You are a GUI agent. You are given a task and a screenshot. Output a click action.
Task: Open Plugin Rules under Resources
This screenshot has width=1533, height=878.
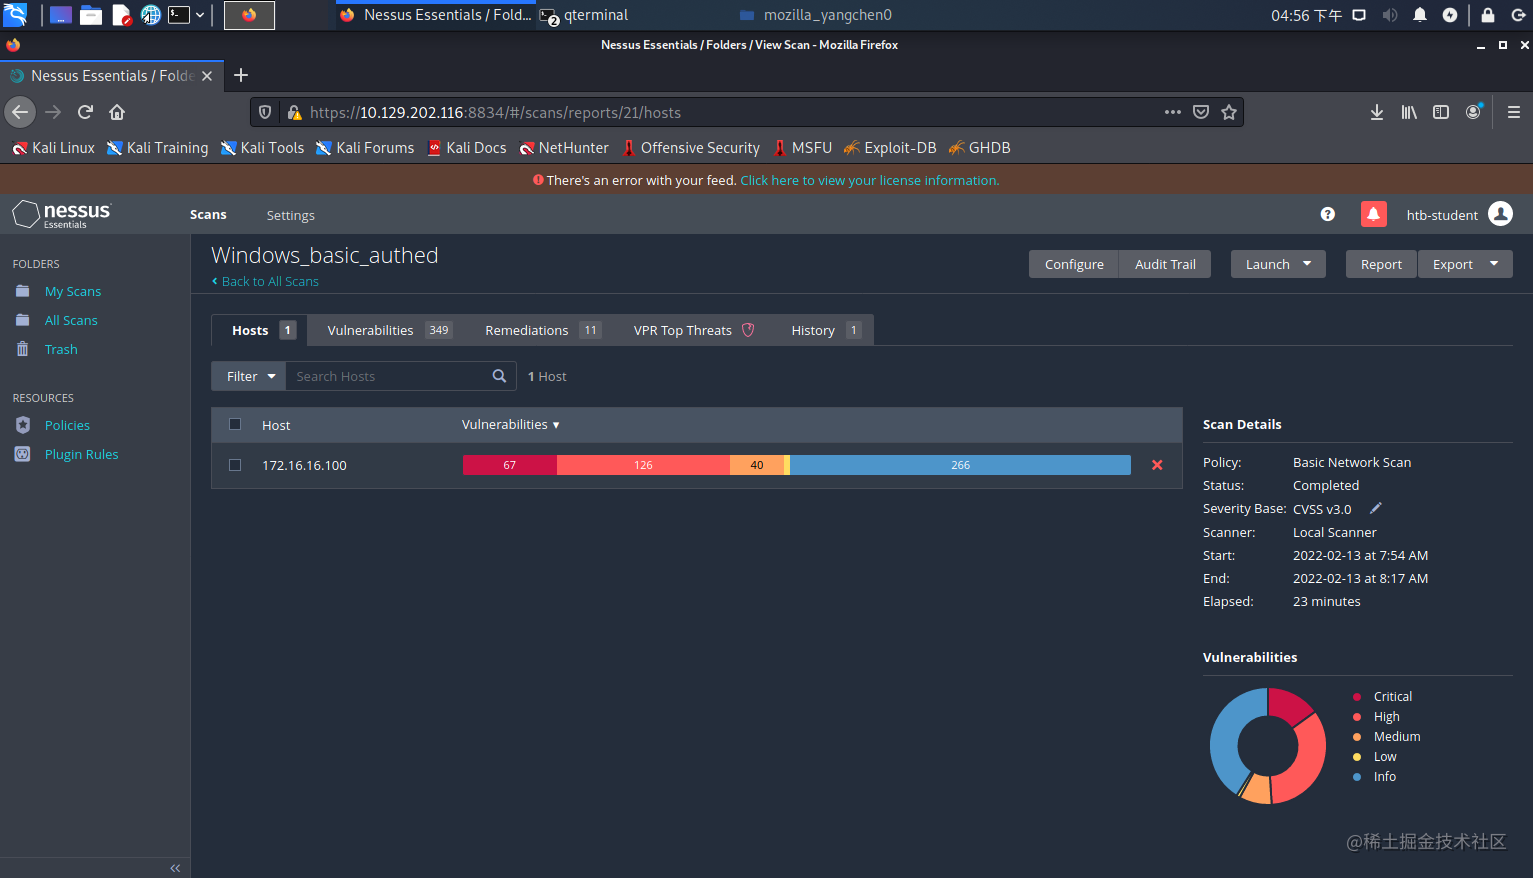(x=81, y=455)
